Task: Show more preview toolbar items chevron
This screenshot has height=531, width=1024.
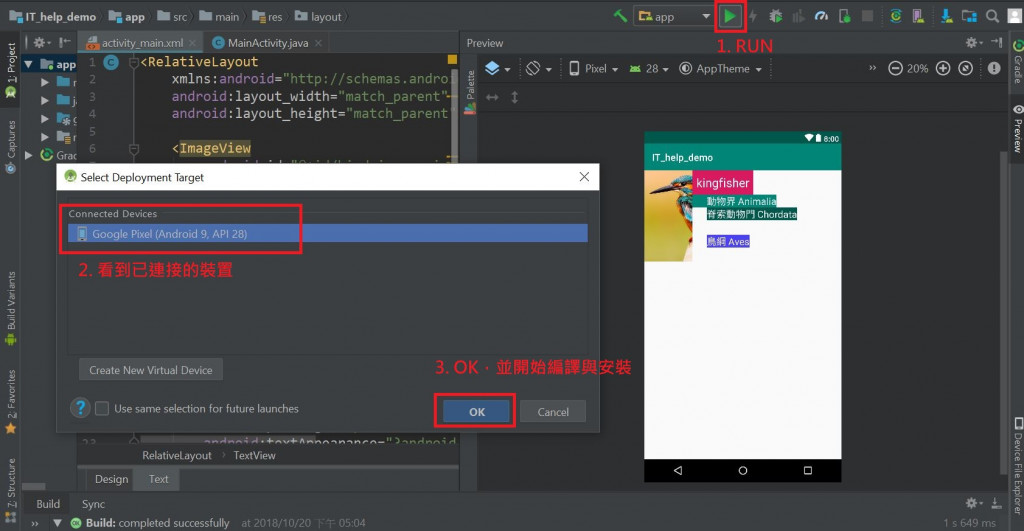Action: pos(872,68)
